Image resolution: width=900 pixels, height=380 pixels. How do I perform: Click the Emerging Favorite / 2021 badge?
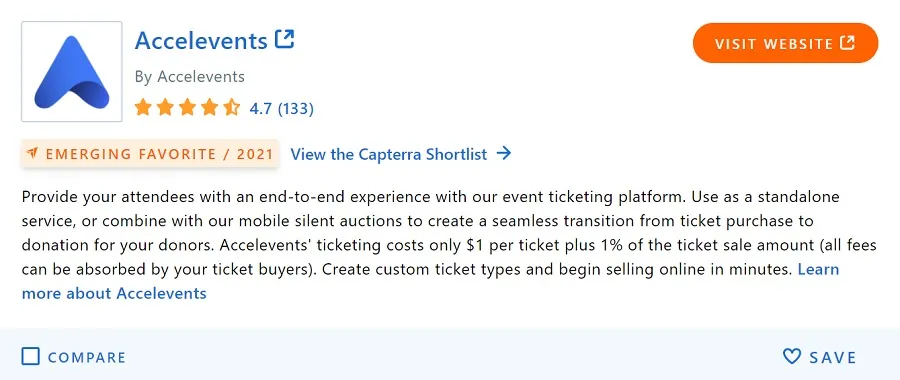pos(150,154)
